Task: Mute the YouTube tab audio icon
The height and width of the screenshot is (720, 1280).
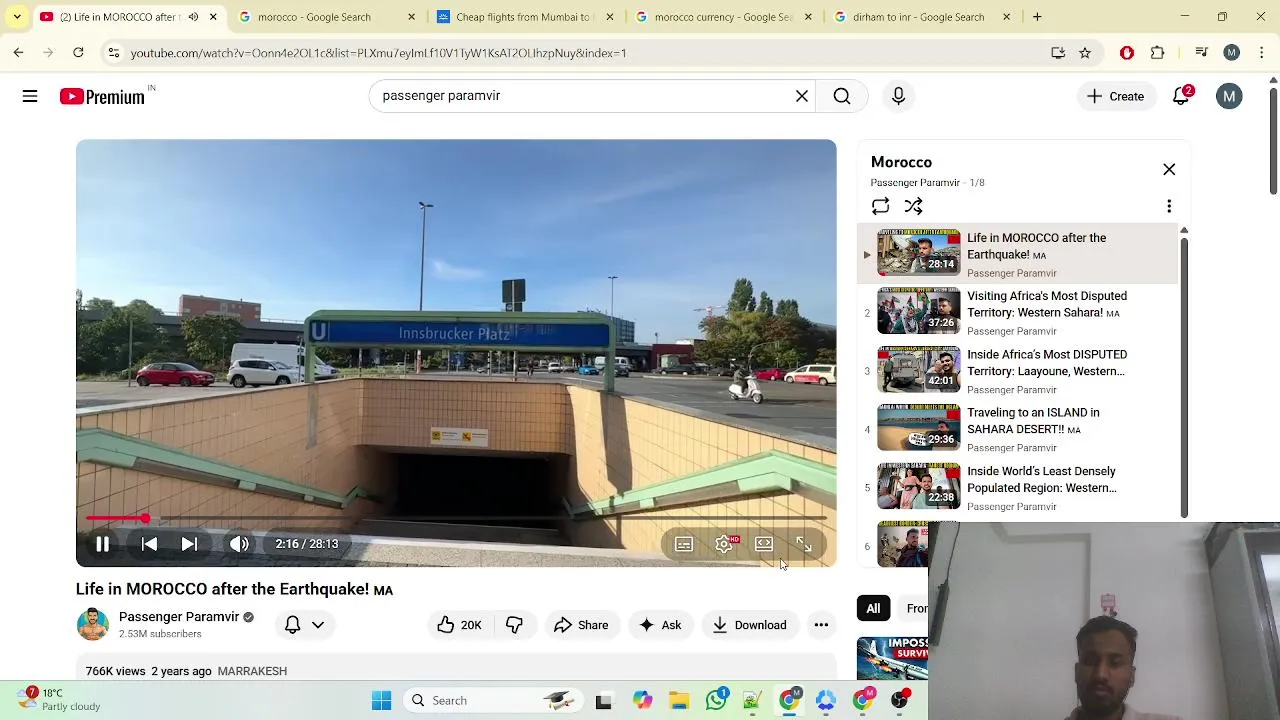Action: (x=193, y=17)
